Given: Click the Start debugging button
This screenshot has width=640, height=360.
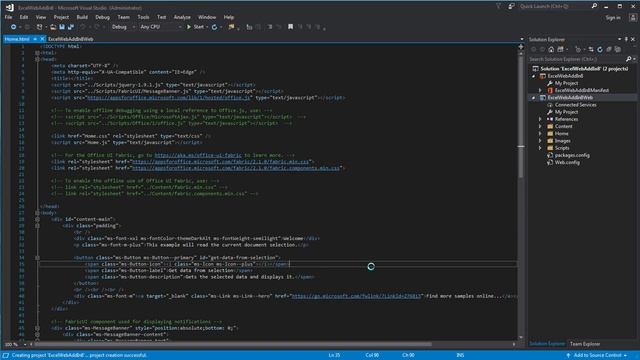Looking at the screenshot, I should click(196, 27).
